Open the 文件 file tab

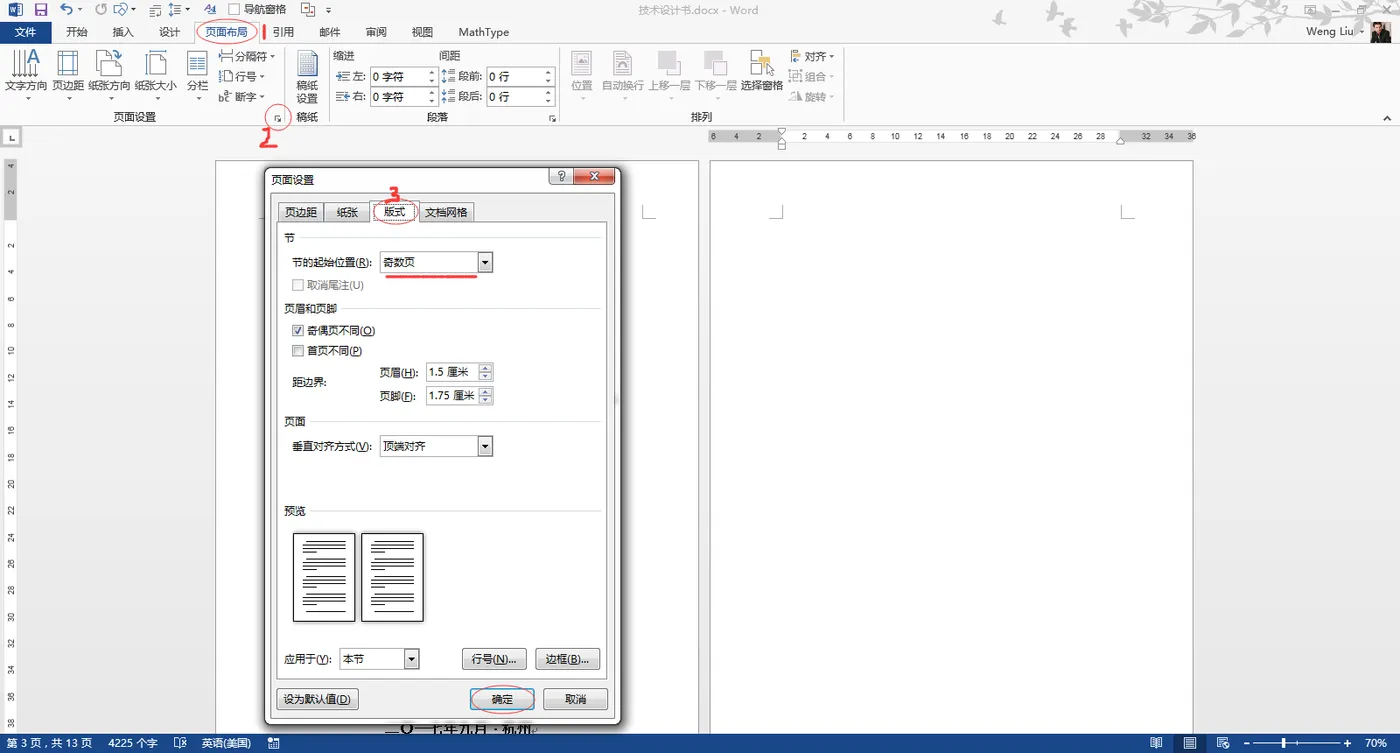(25, 32)
